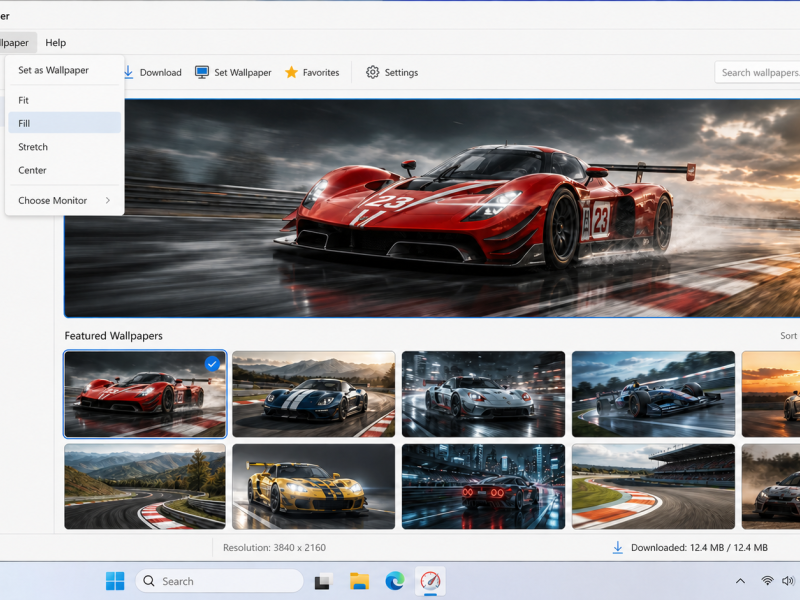800x600 pixels.
Task: Click the Featured Wallpapers heading
Action: (x=113, y=336)
